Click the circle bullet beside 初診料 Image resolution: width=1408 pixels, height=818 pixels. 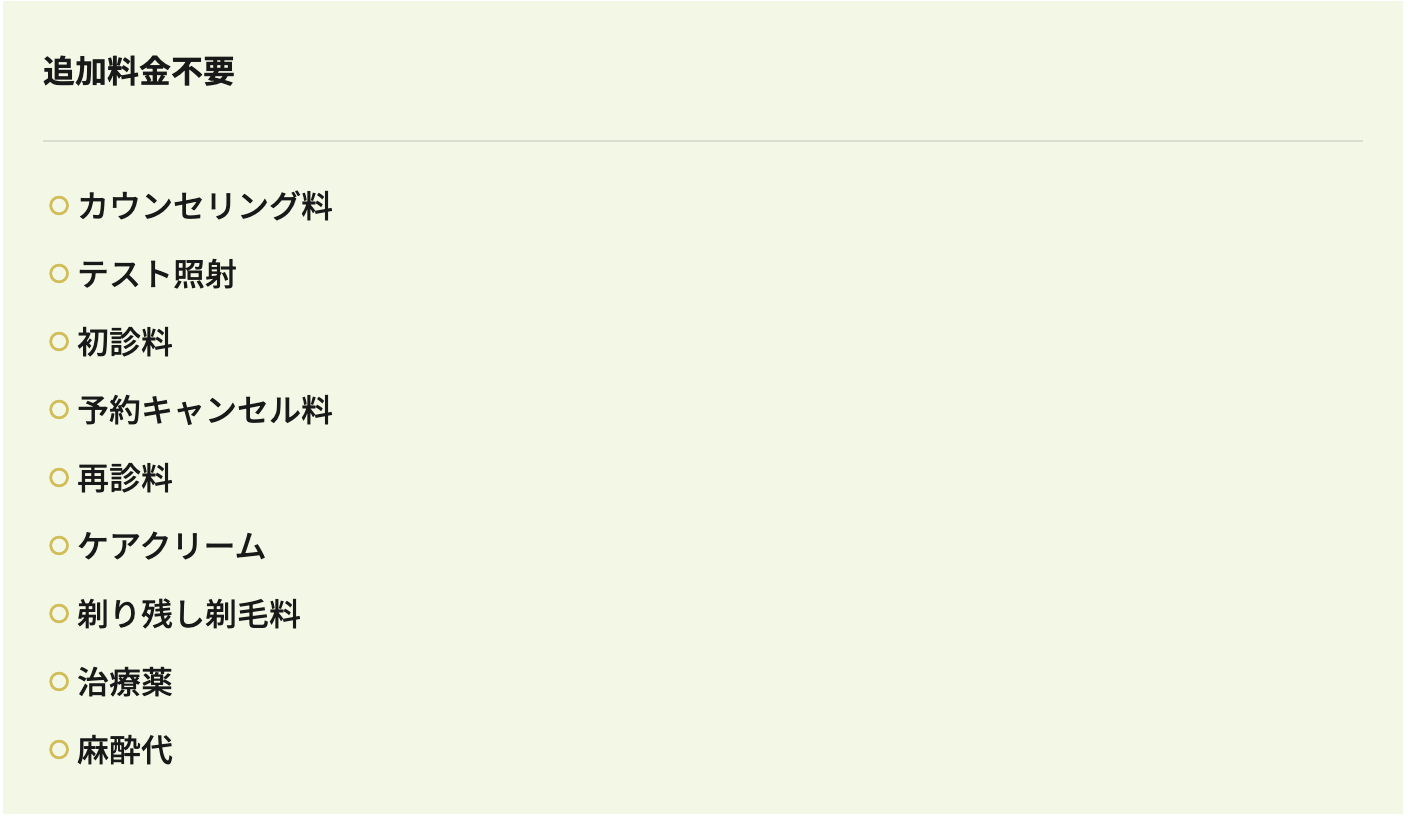(59, 342)
